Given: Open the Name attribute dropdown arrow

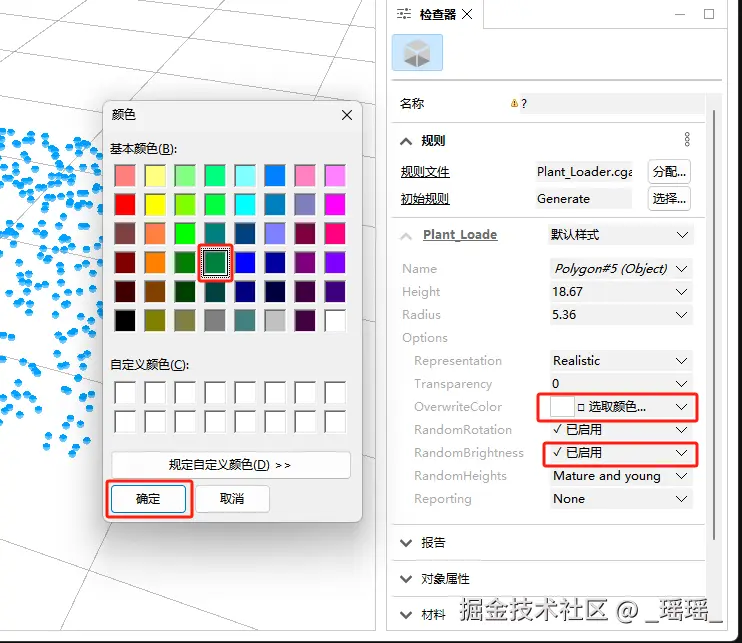Looking at the screenshot, I should click(x=681, y=269).
